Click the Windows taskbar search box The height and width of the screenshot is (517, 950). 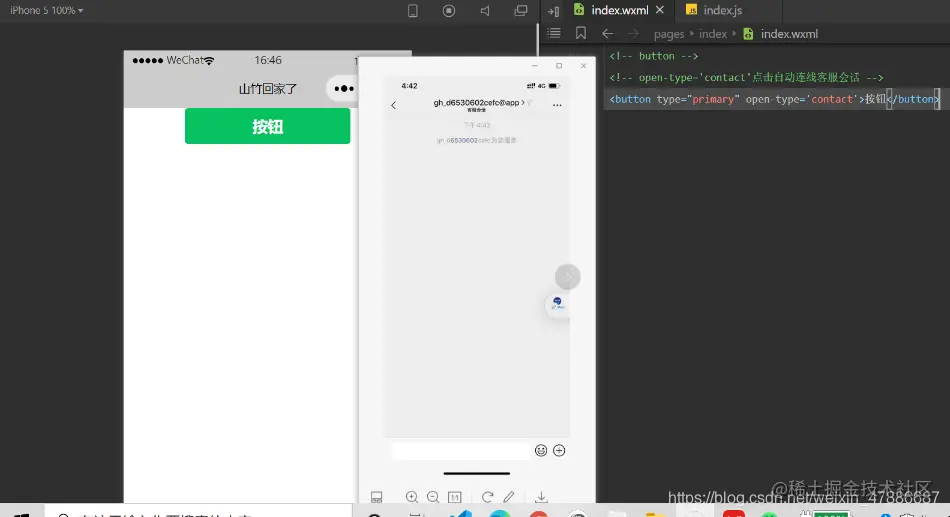[x=199, y=512]
